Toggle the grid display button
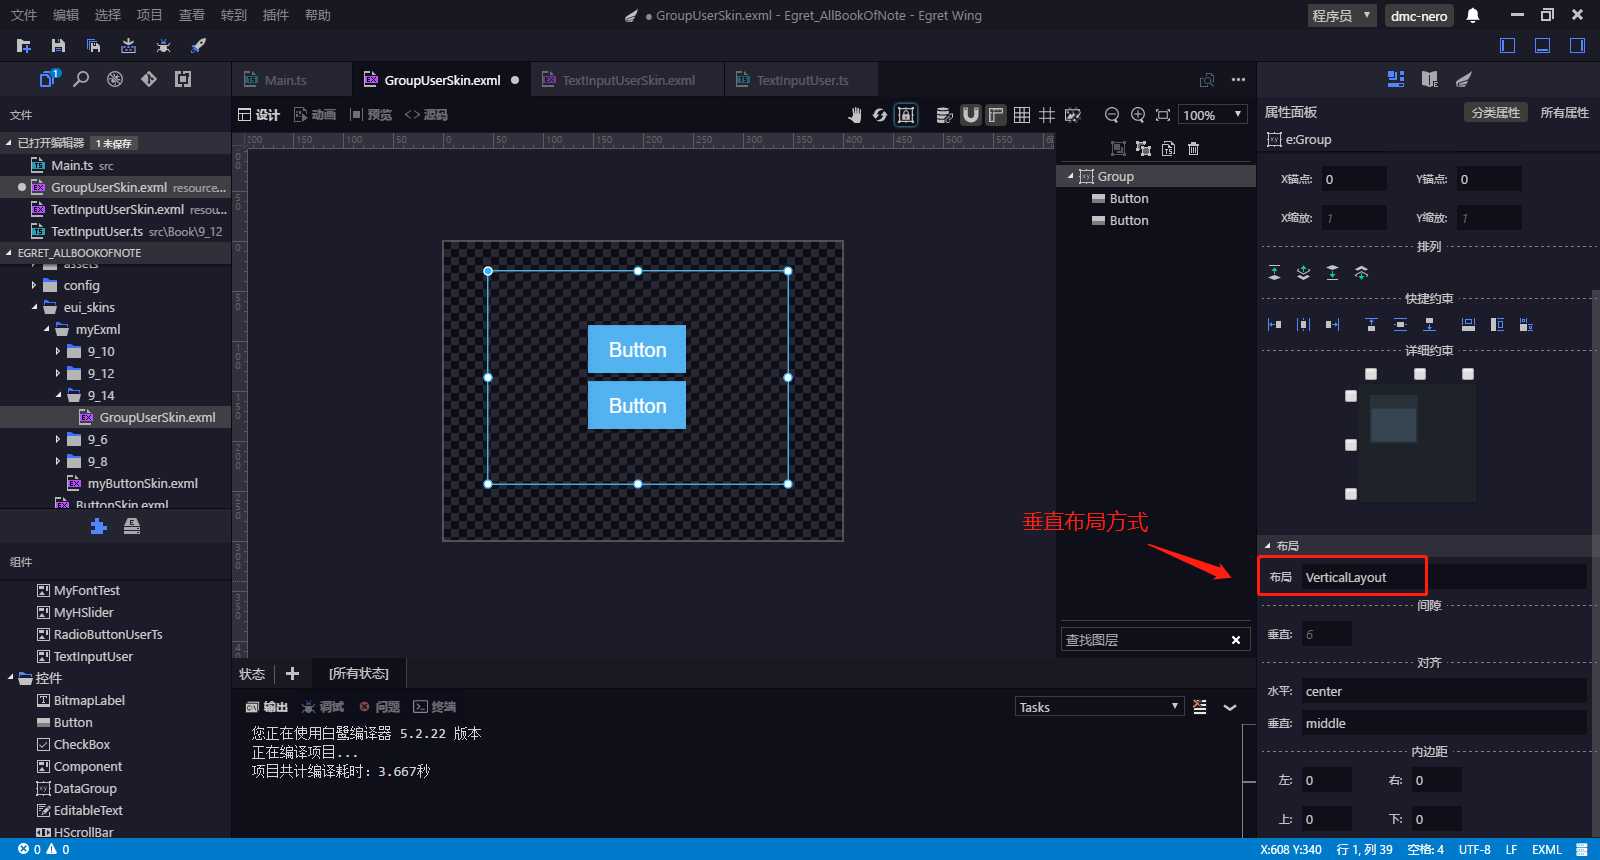The image size is (1600, 860). [x=1022, y=115]
